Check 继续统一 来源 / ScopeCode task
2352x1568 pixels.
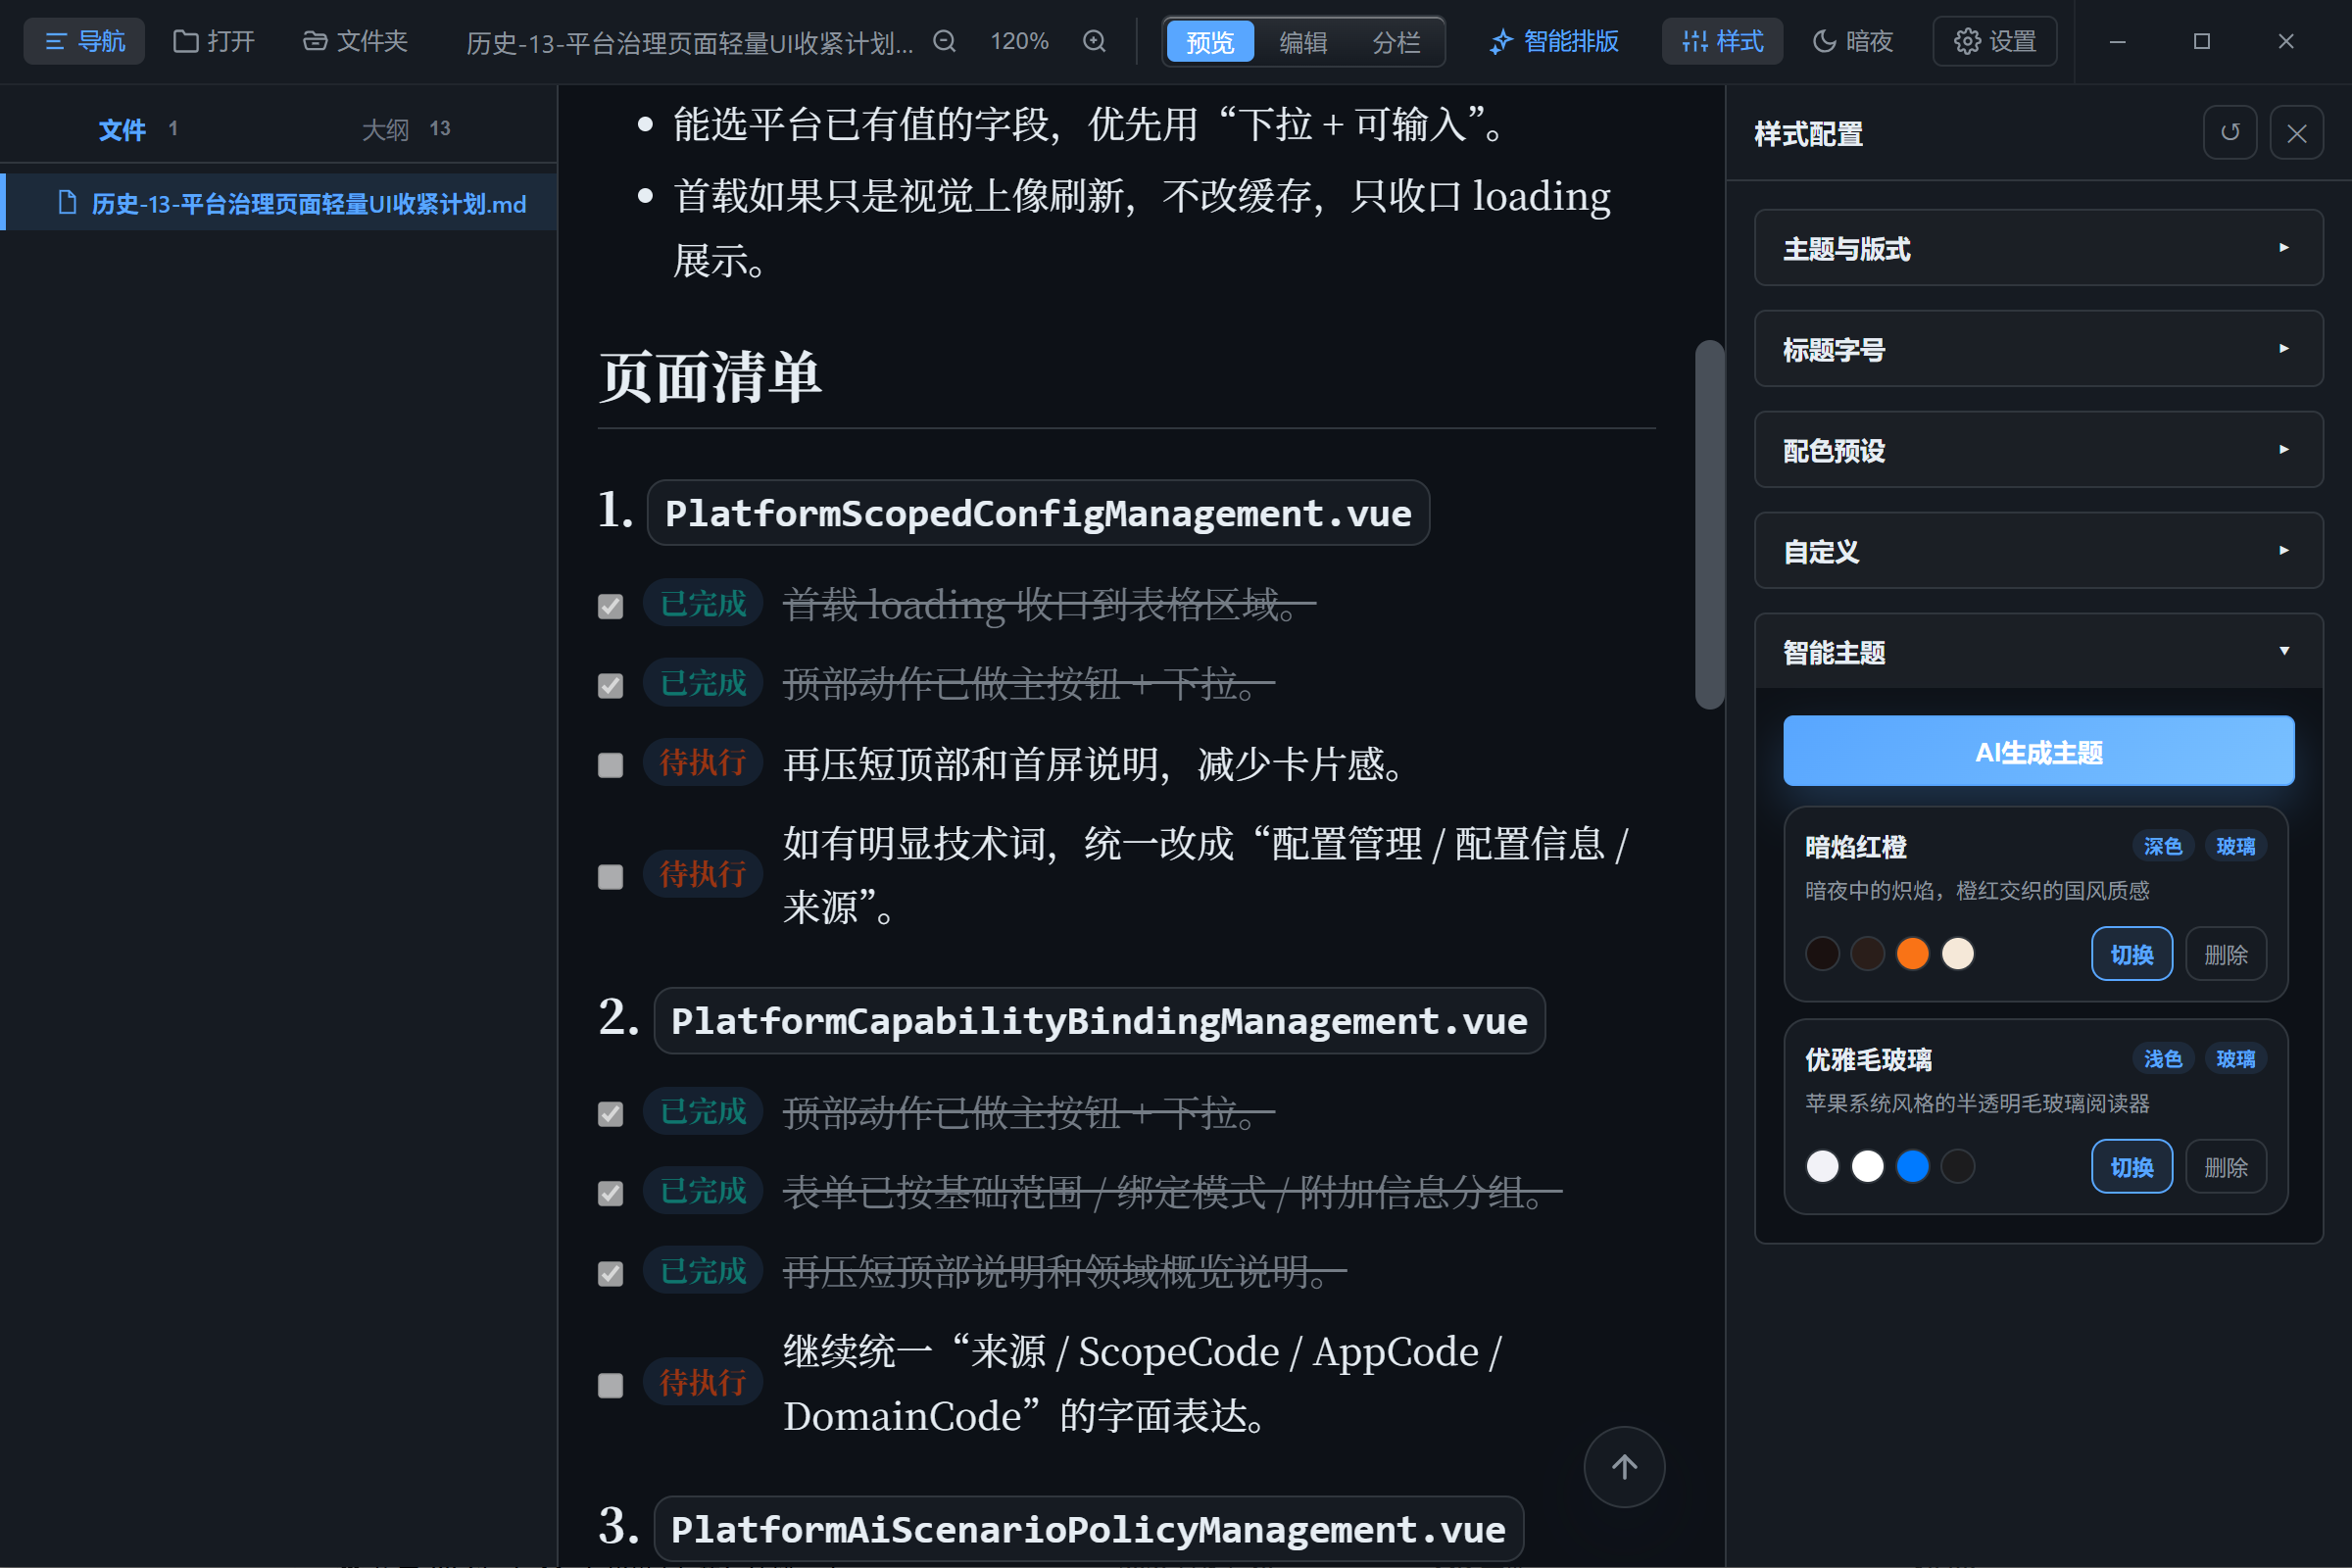[x=610, y=1384]
